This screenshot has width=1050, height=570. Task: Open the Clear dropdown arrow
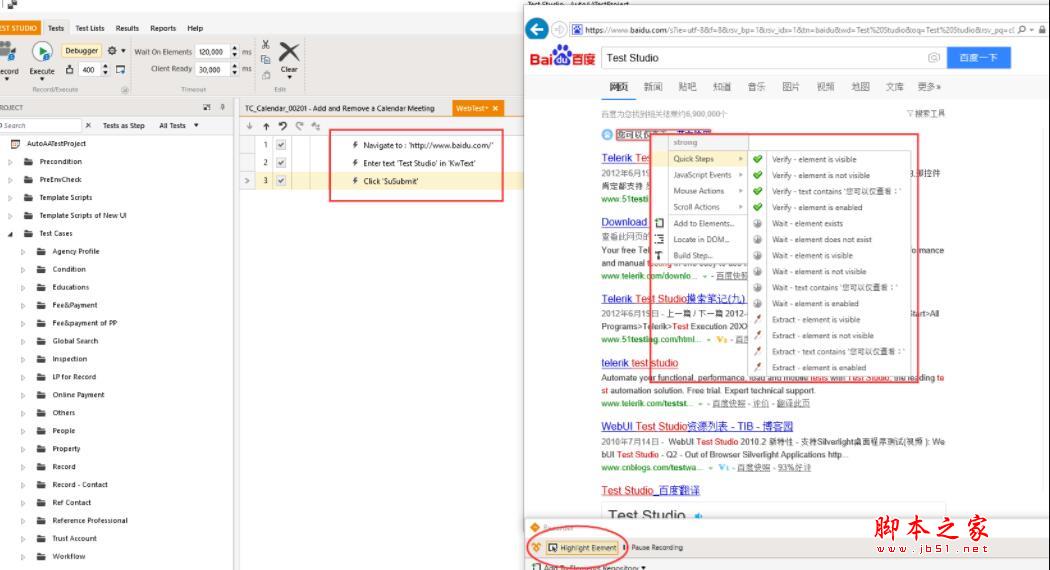(x=289, y=78)
